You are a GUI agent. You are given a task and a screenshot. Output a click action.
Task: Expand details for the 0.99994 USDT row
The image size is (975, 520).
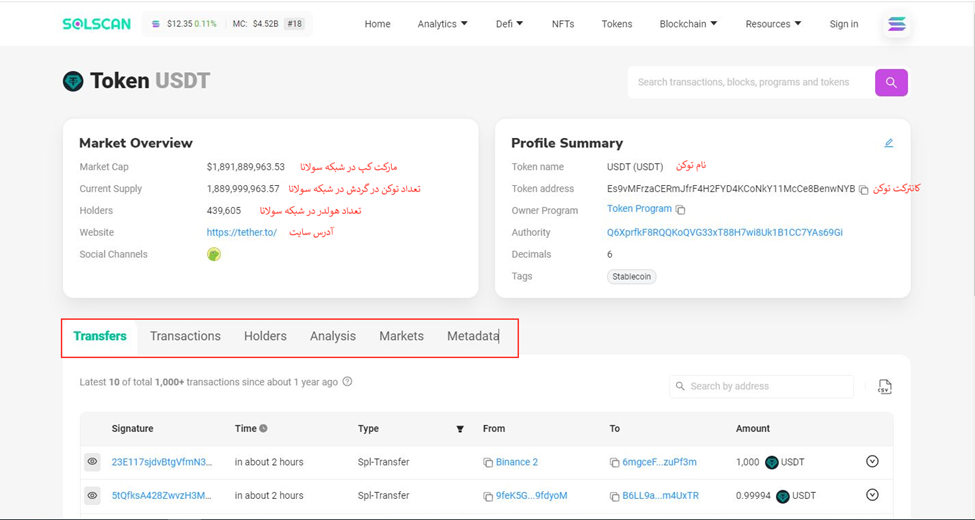pos(872,495)
